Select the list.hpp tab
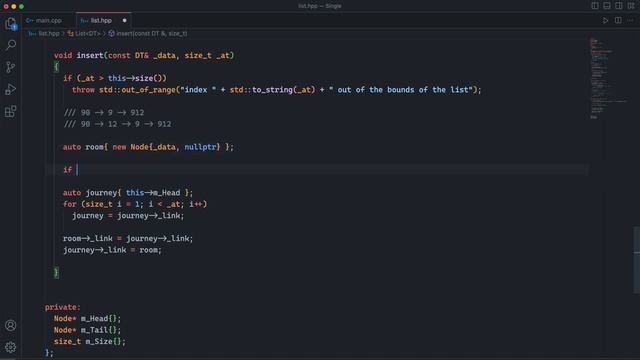 click(101, 20)
